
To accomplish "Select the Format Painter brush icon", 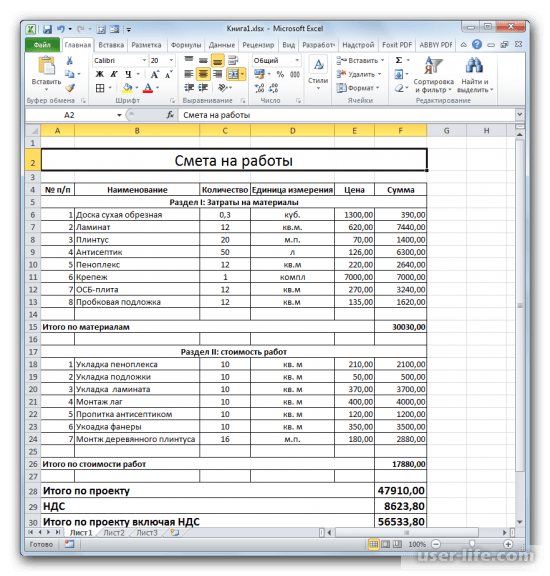I will coord(69,88).
